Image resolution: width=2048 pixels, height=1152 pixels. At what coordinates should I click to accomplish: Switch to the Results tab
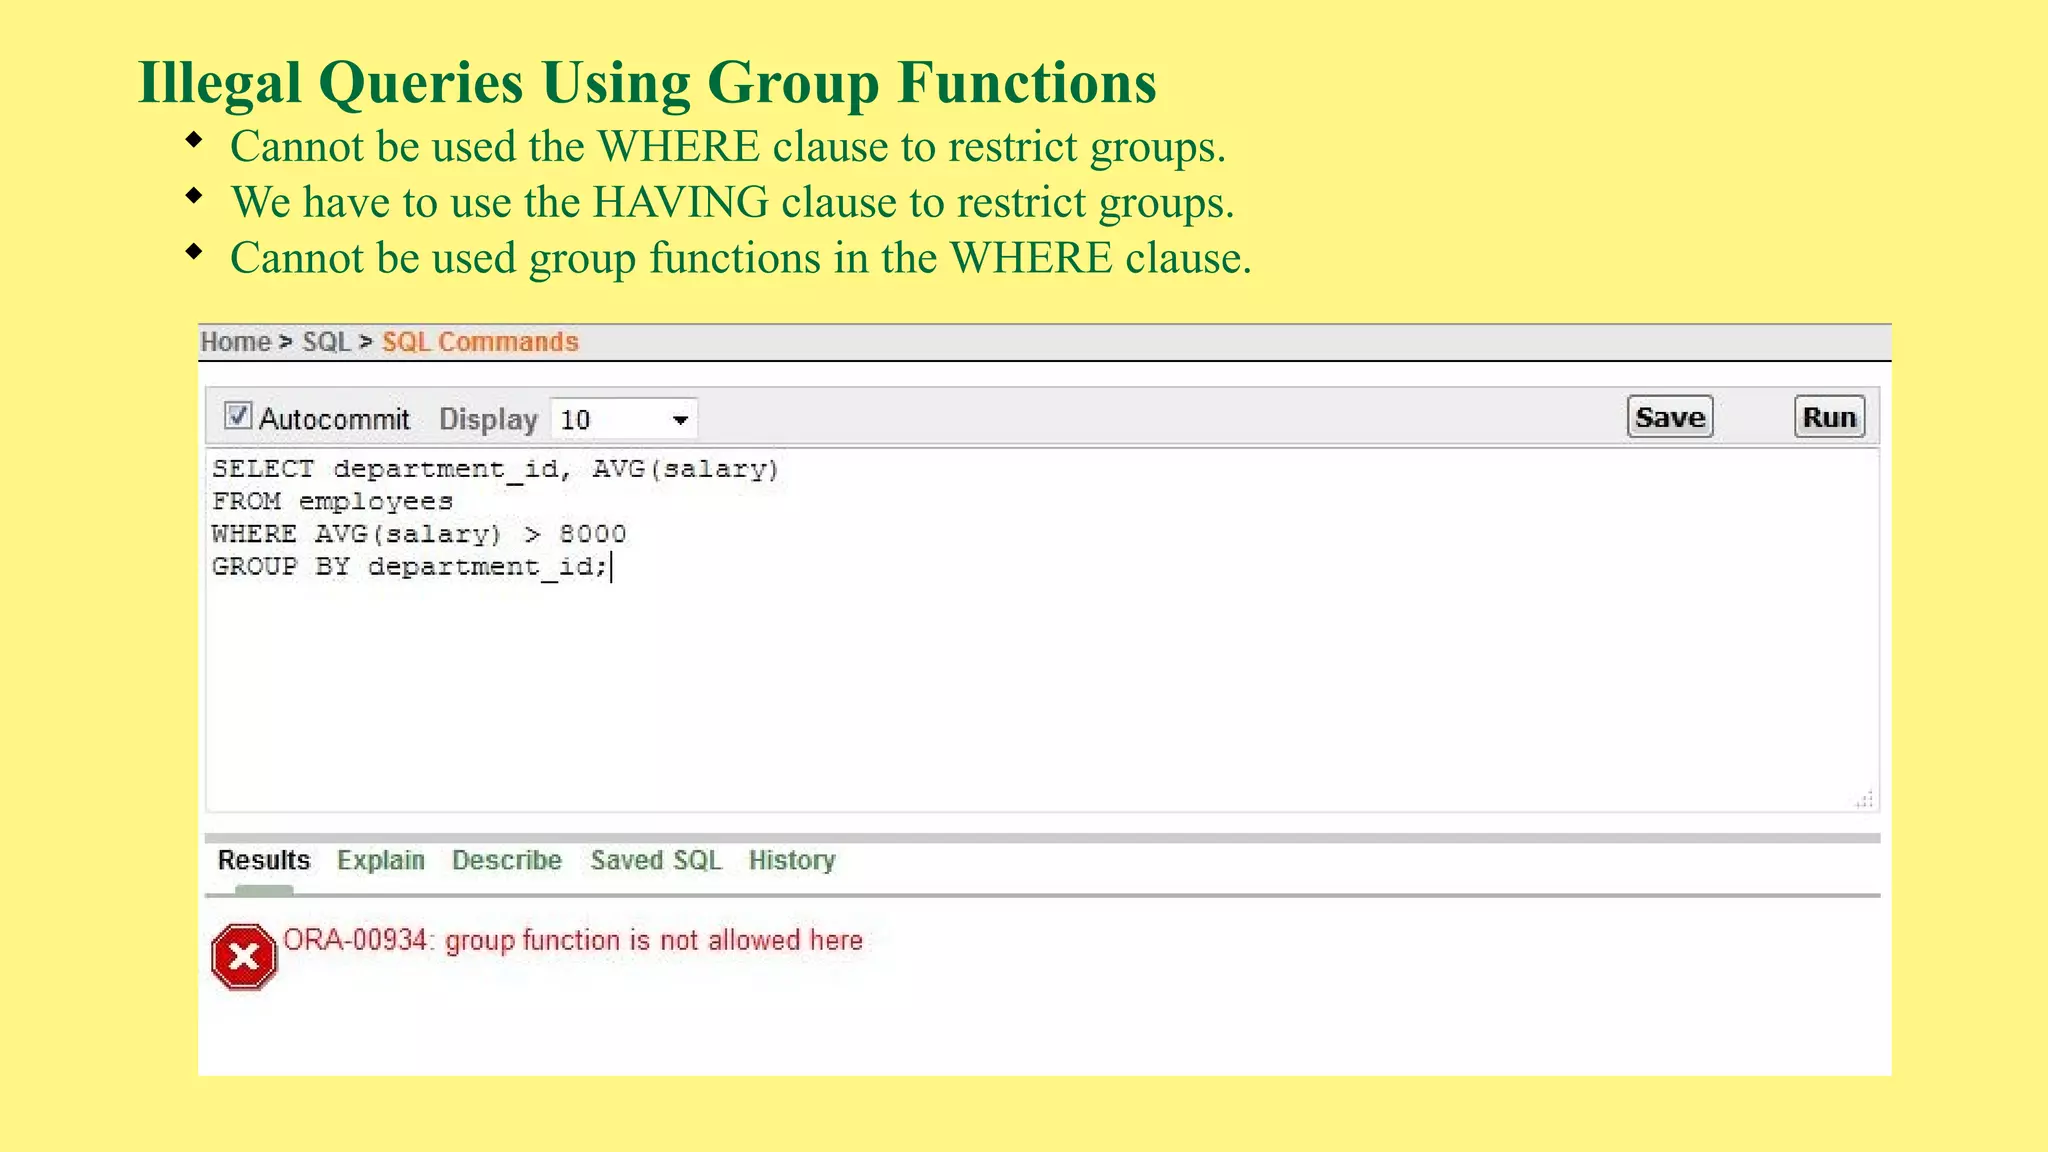click(264, 860)
